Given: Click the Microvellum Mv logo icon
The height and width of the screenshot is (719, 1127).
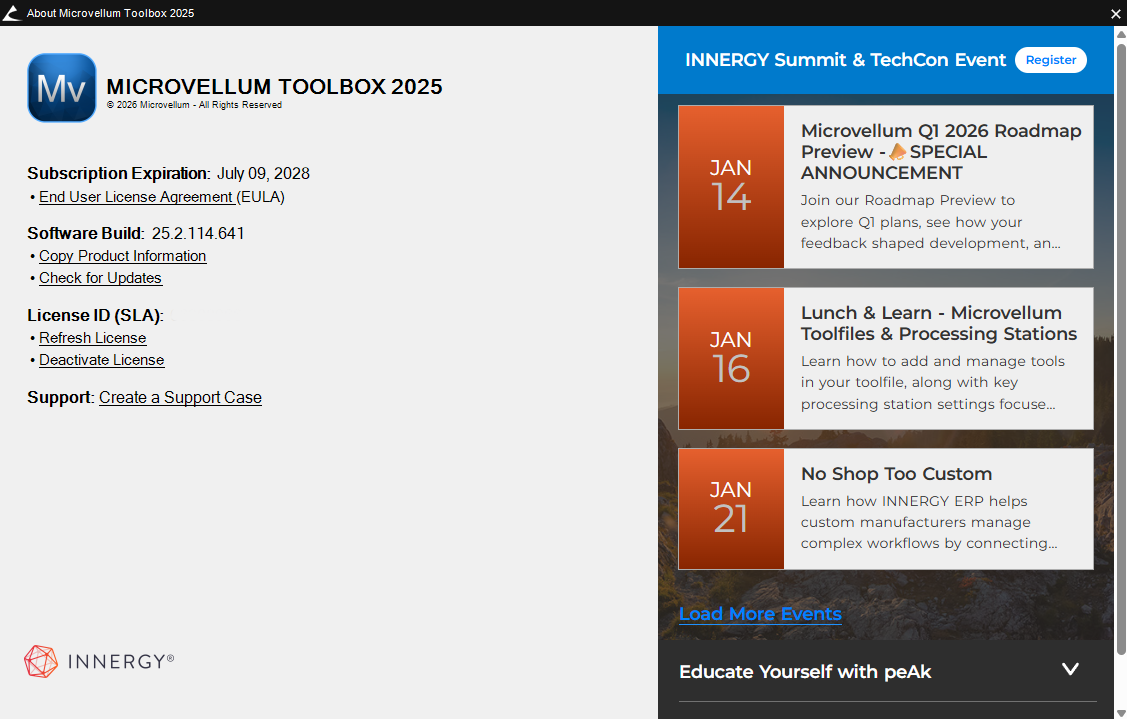Looking at the screenshot, I should pyautogui.click(x=62, y=88).
